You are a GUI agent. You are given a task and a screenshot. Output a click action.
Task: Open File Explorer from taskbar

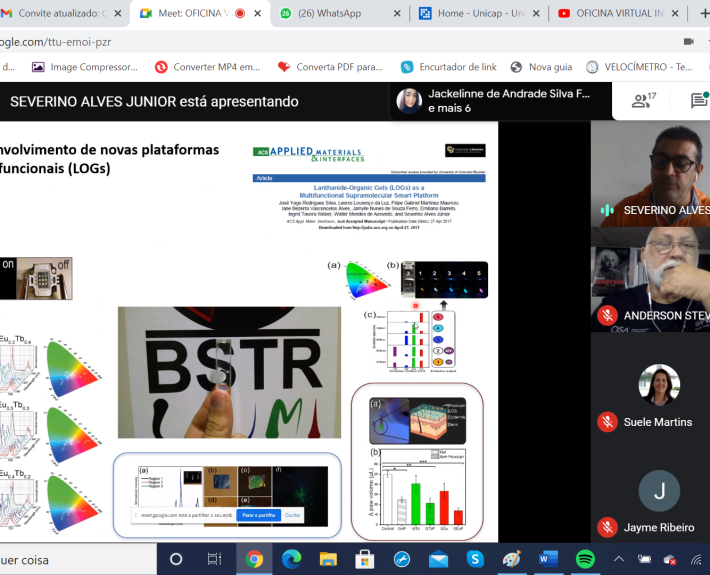pyautogui.click(x=328, y=560)
